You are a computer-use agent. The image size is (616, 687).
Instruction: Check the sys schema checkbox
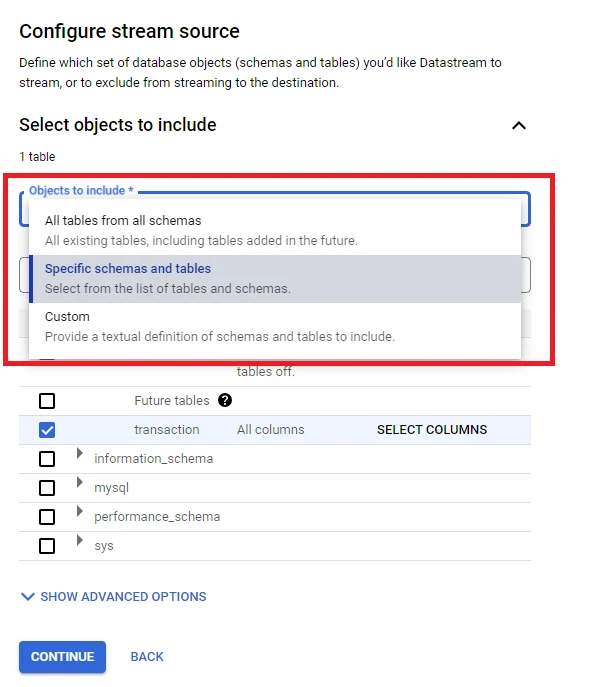tap(47, 546)
